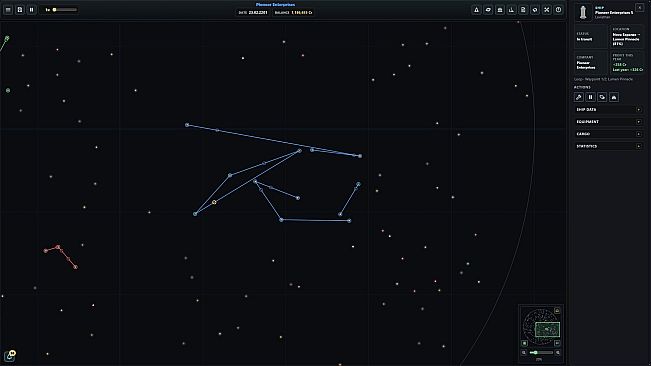Toggle the minimap bottom-right button

tap(557, 343)
